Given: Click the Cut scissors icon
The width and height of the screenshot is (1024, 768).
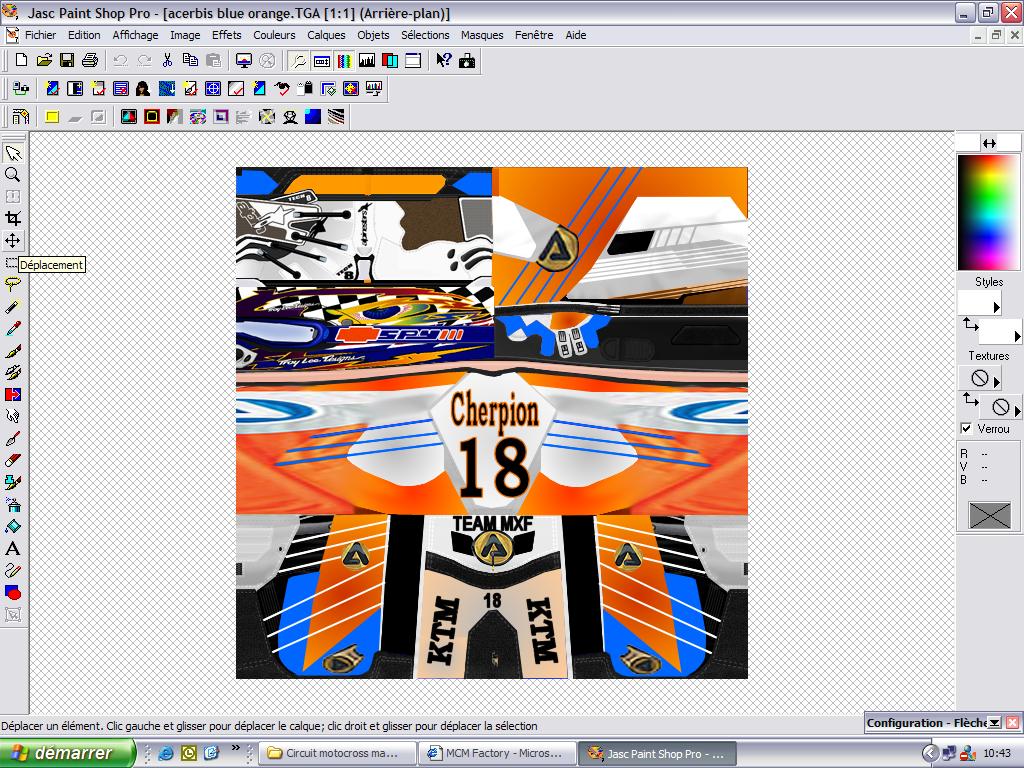Looking at the screenshot, I should point(168,61).
